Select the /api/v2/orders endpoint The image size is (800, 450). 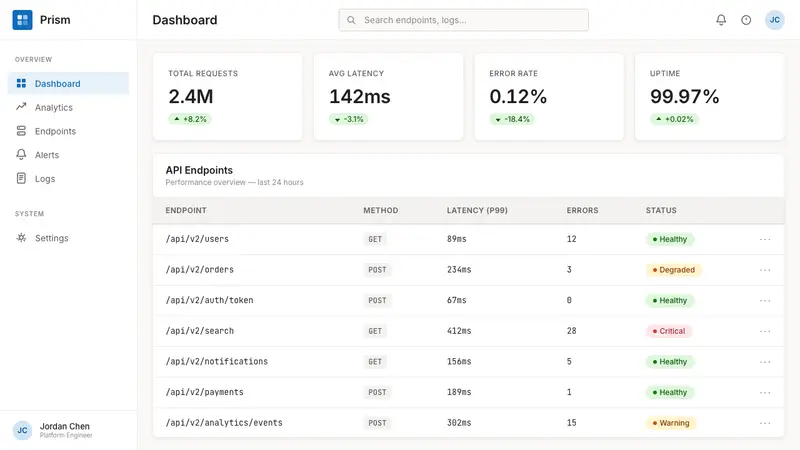[x=199, y=269]
